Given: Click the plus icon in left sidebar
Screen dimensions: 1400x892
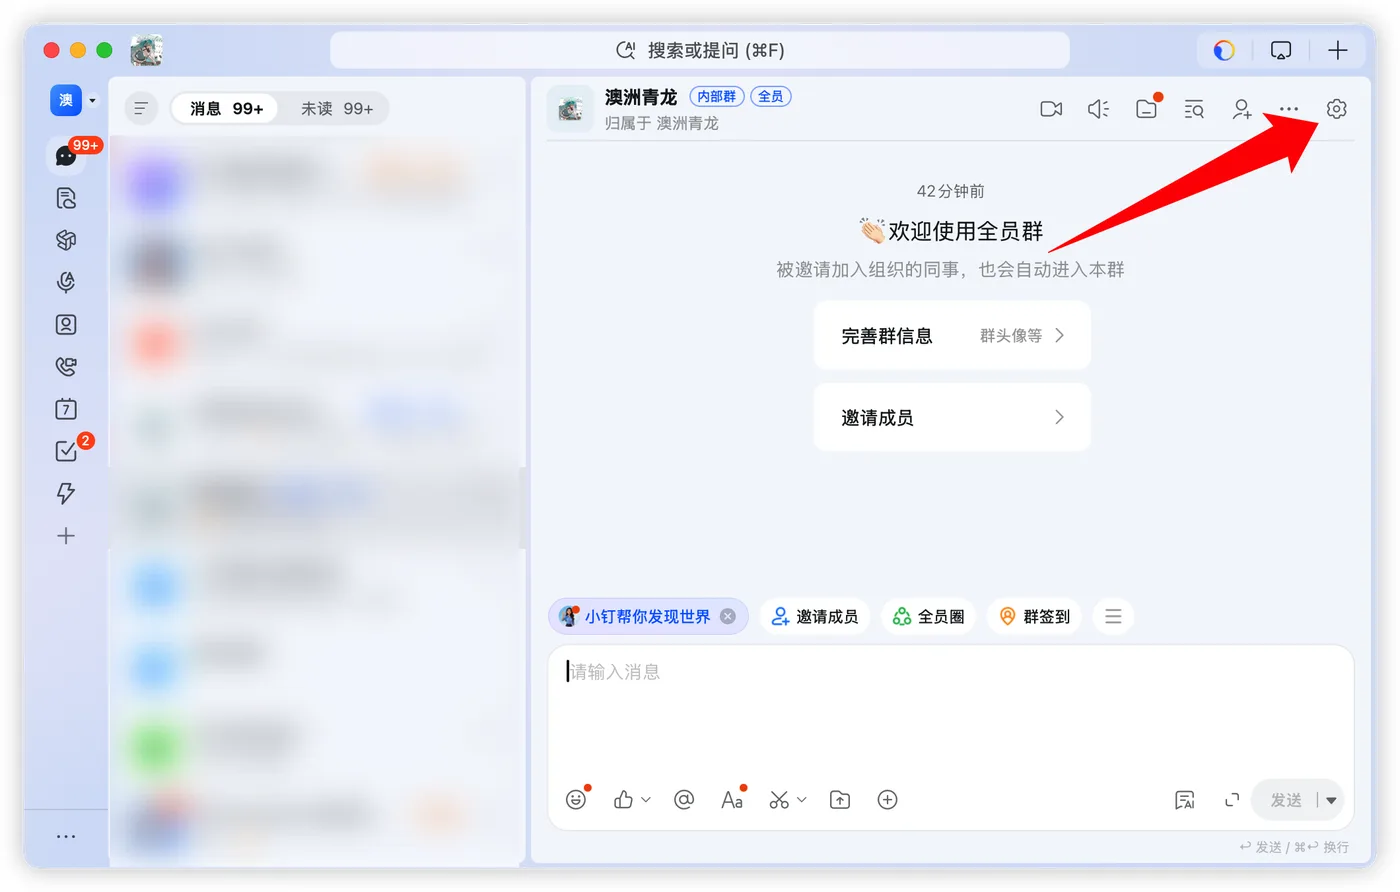Looking at the screenshot, I should pos(66,536).
